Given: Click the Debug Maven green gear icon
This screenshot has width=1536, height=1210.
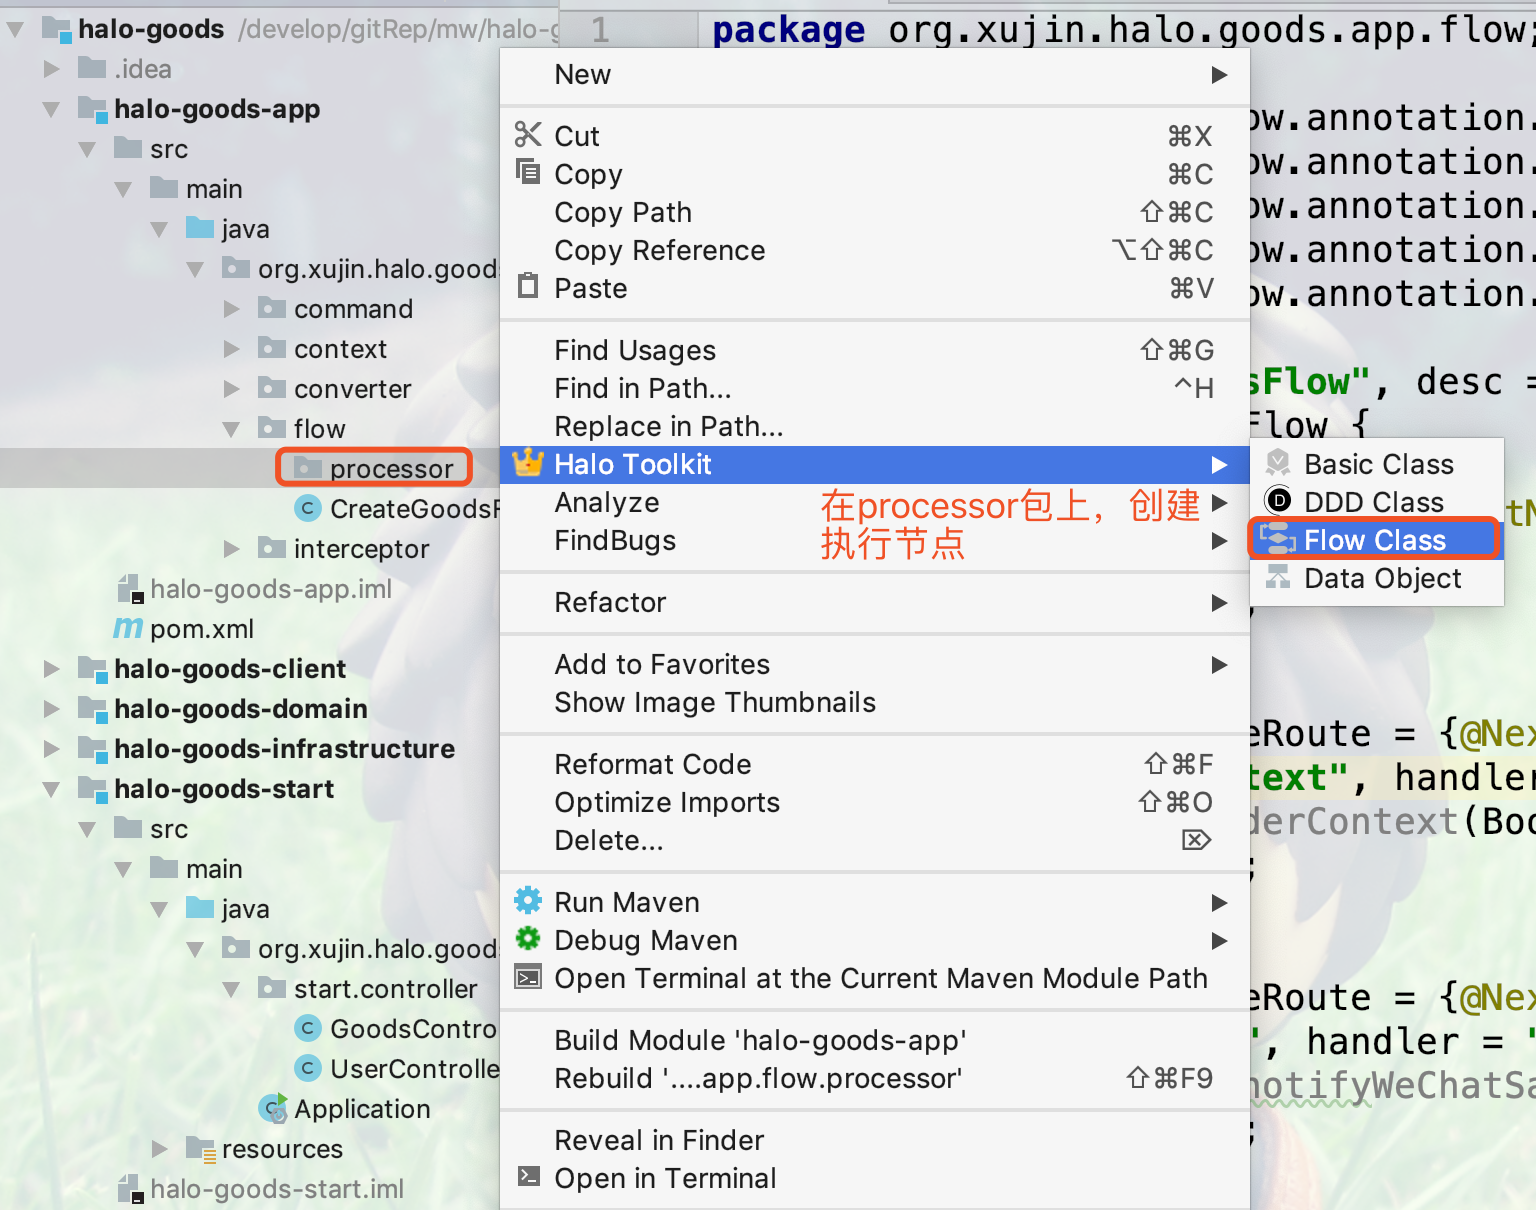Looking at the screenshot, I should click(528, 938).
